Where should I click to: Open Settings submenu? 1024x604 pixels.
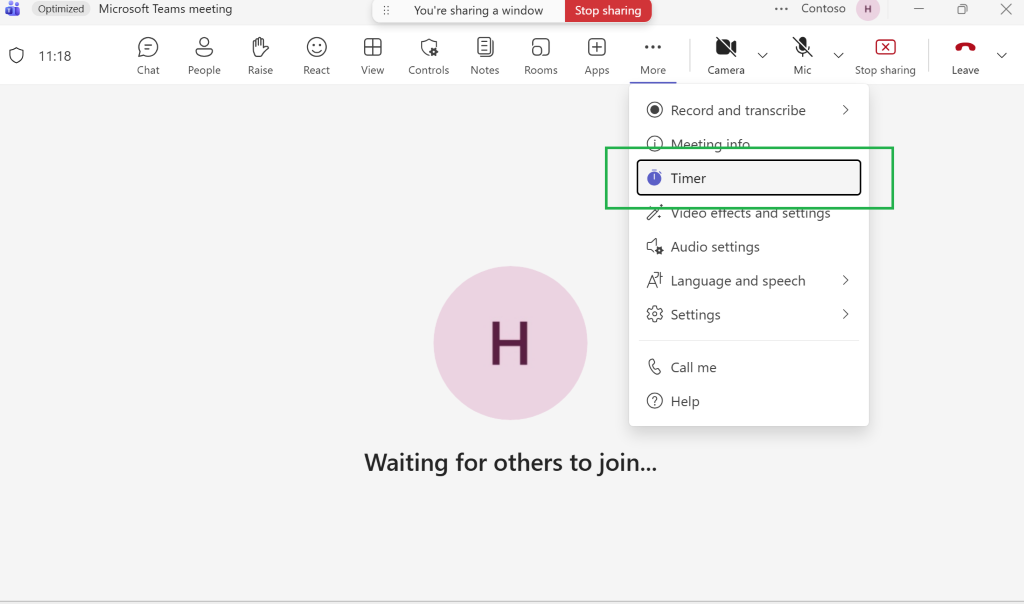click(748, 315)
